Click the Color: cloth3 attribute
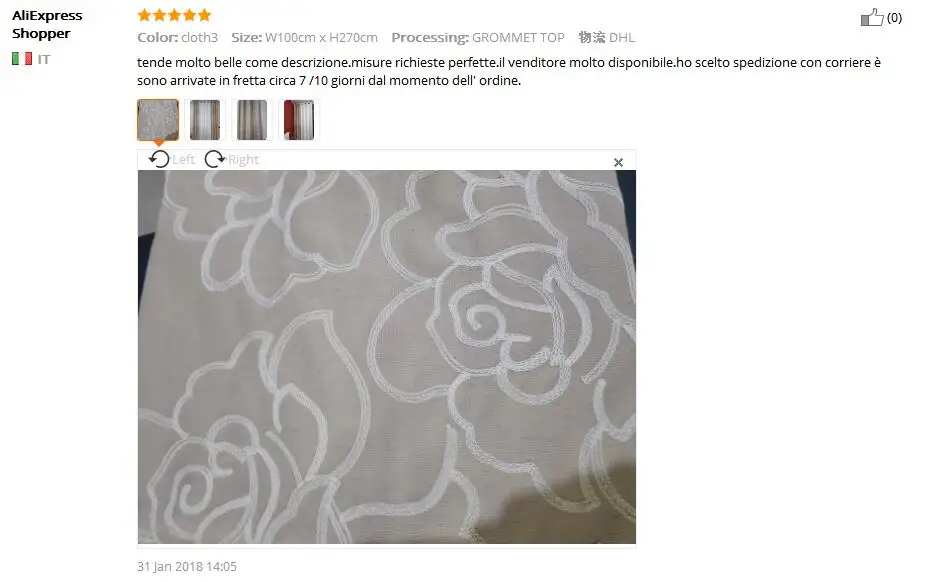The height and width of the screenshot is (582, 930). click(x=177, y=37)
